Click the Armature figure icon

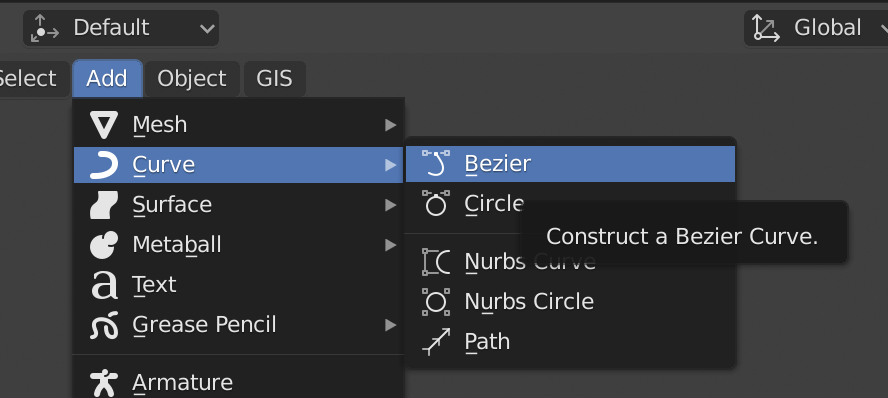point(104,383)
